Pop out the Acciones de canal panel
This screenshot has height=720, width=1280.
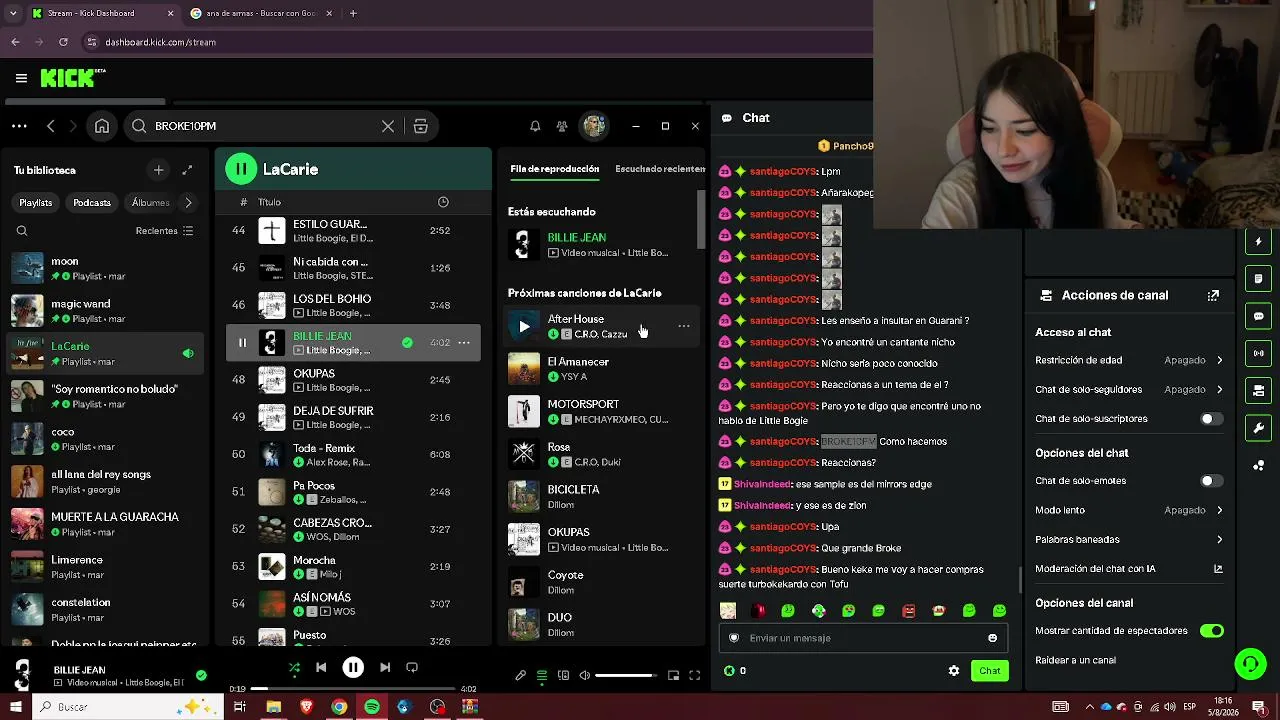[x=1213, y=295]
